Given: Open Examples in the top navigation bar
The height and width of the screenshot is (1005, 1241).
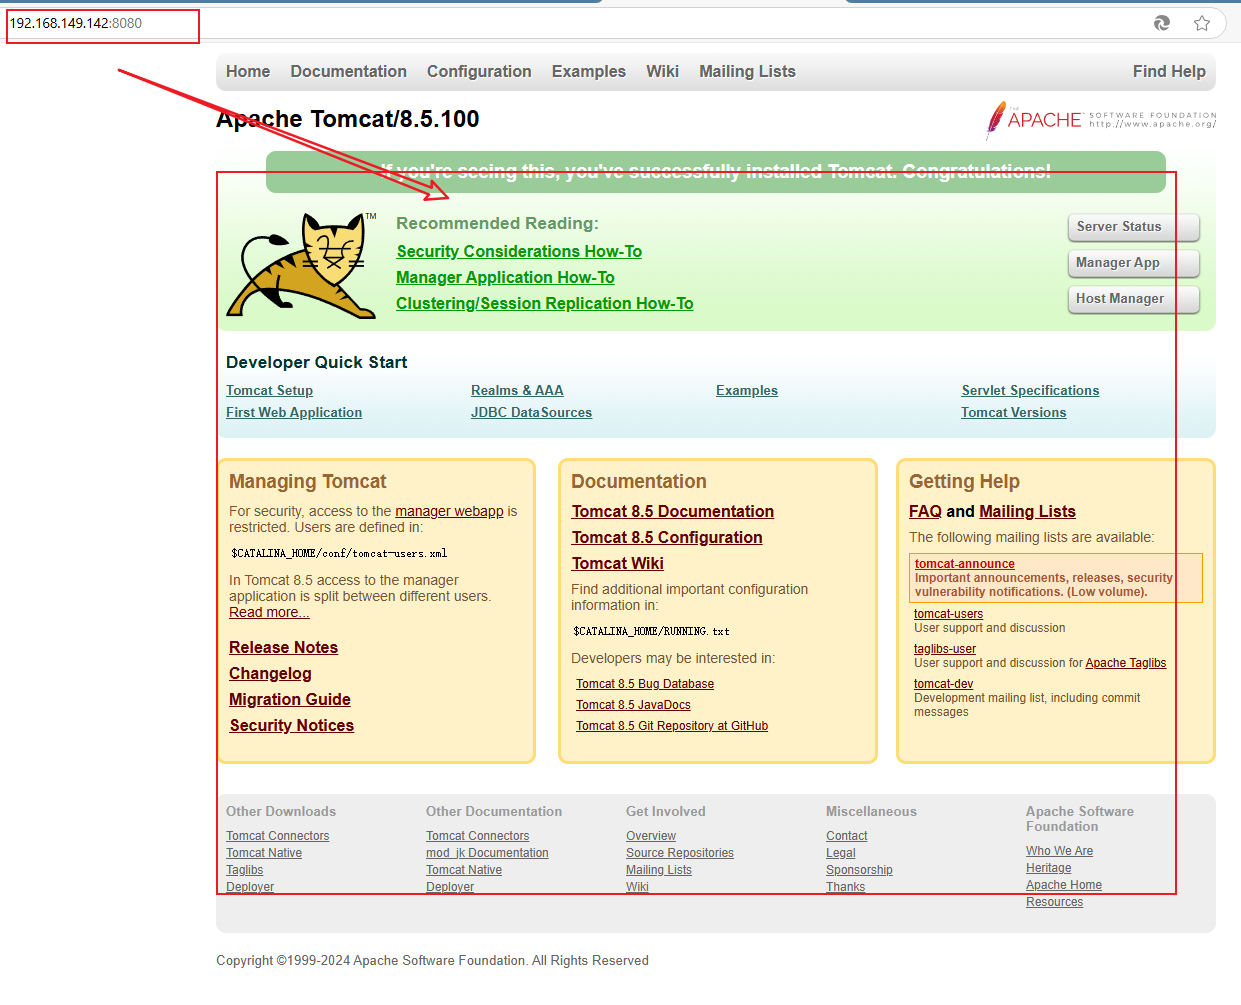Looking at the screenshot, I should tap(589, 71).
